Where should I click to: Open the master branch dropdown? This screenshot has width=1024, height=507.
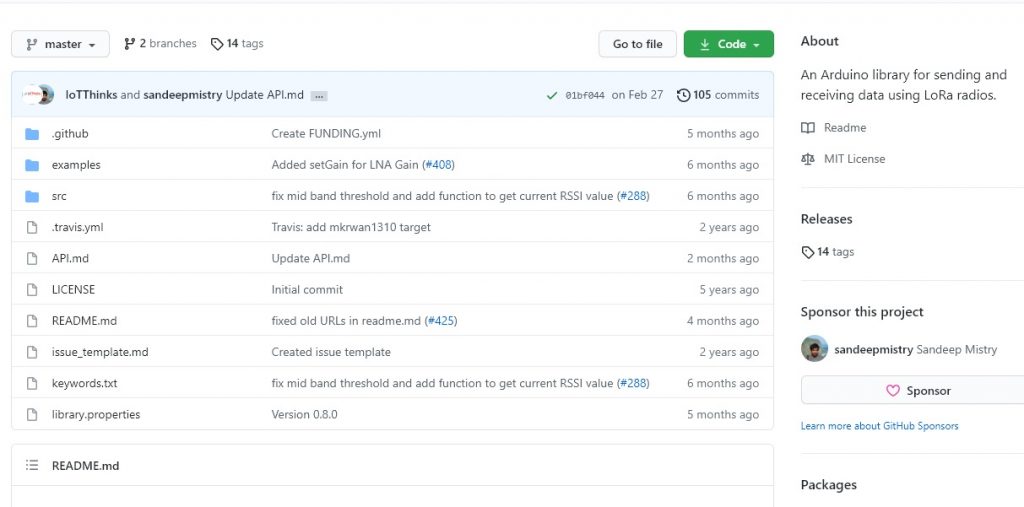60,44
